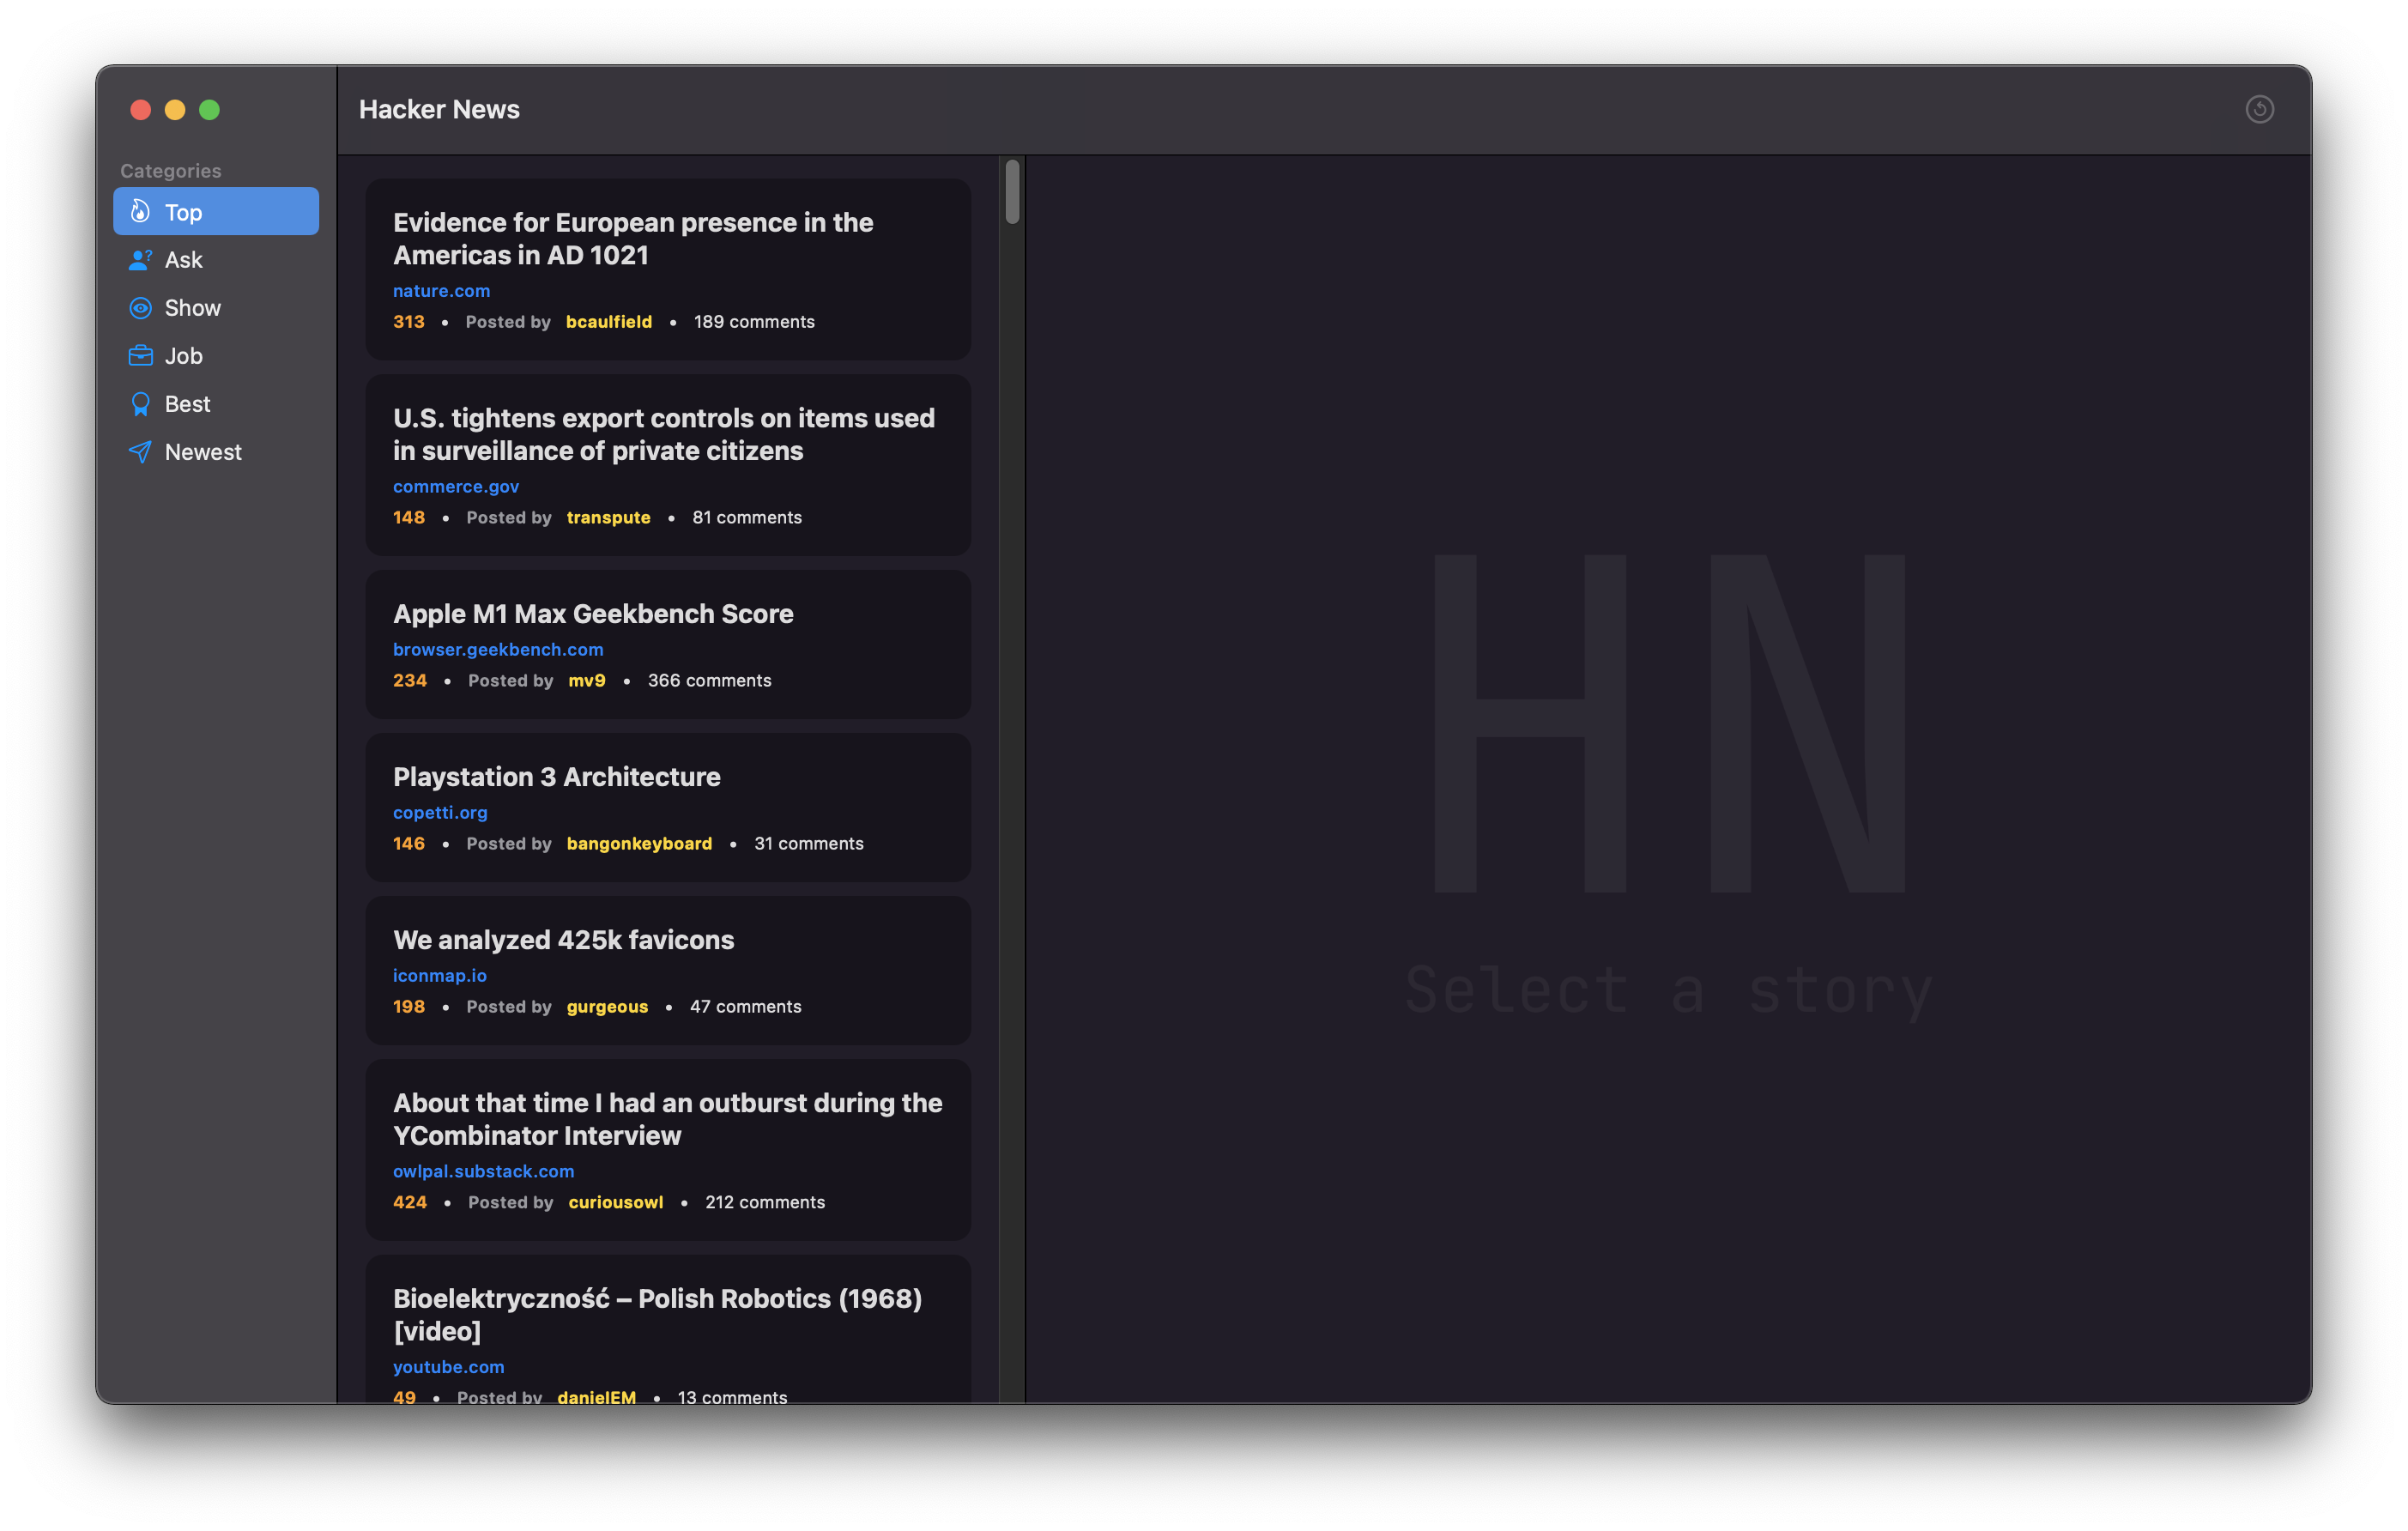Select the Newest category icon
Viewport: 2408px width, 1531px height.
[x=139, y=451]
